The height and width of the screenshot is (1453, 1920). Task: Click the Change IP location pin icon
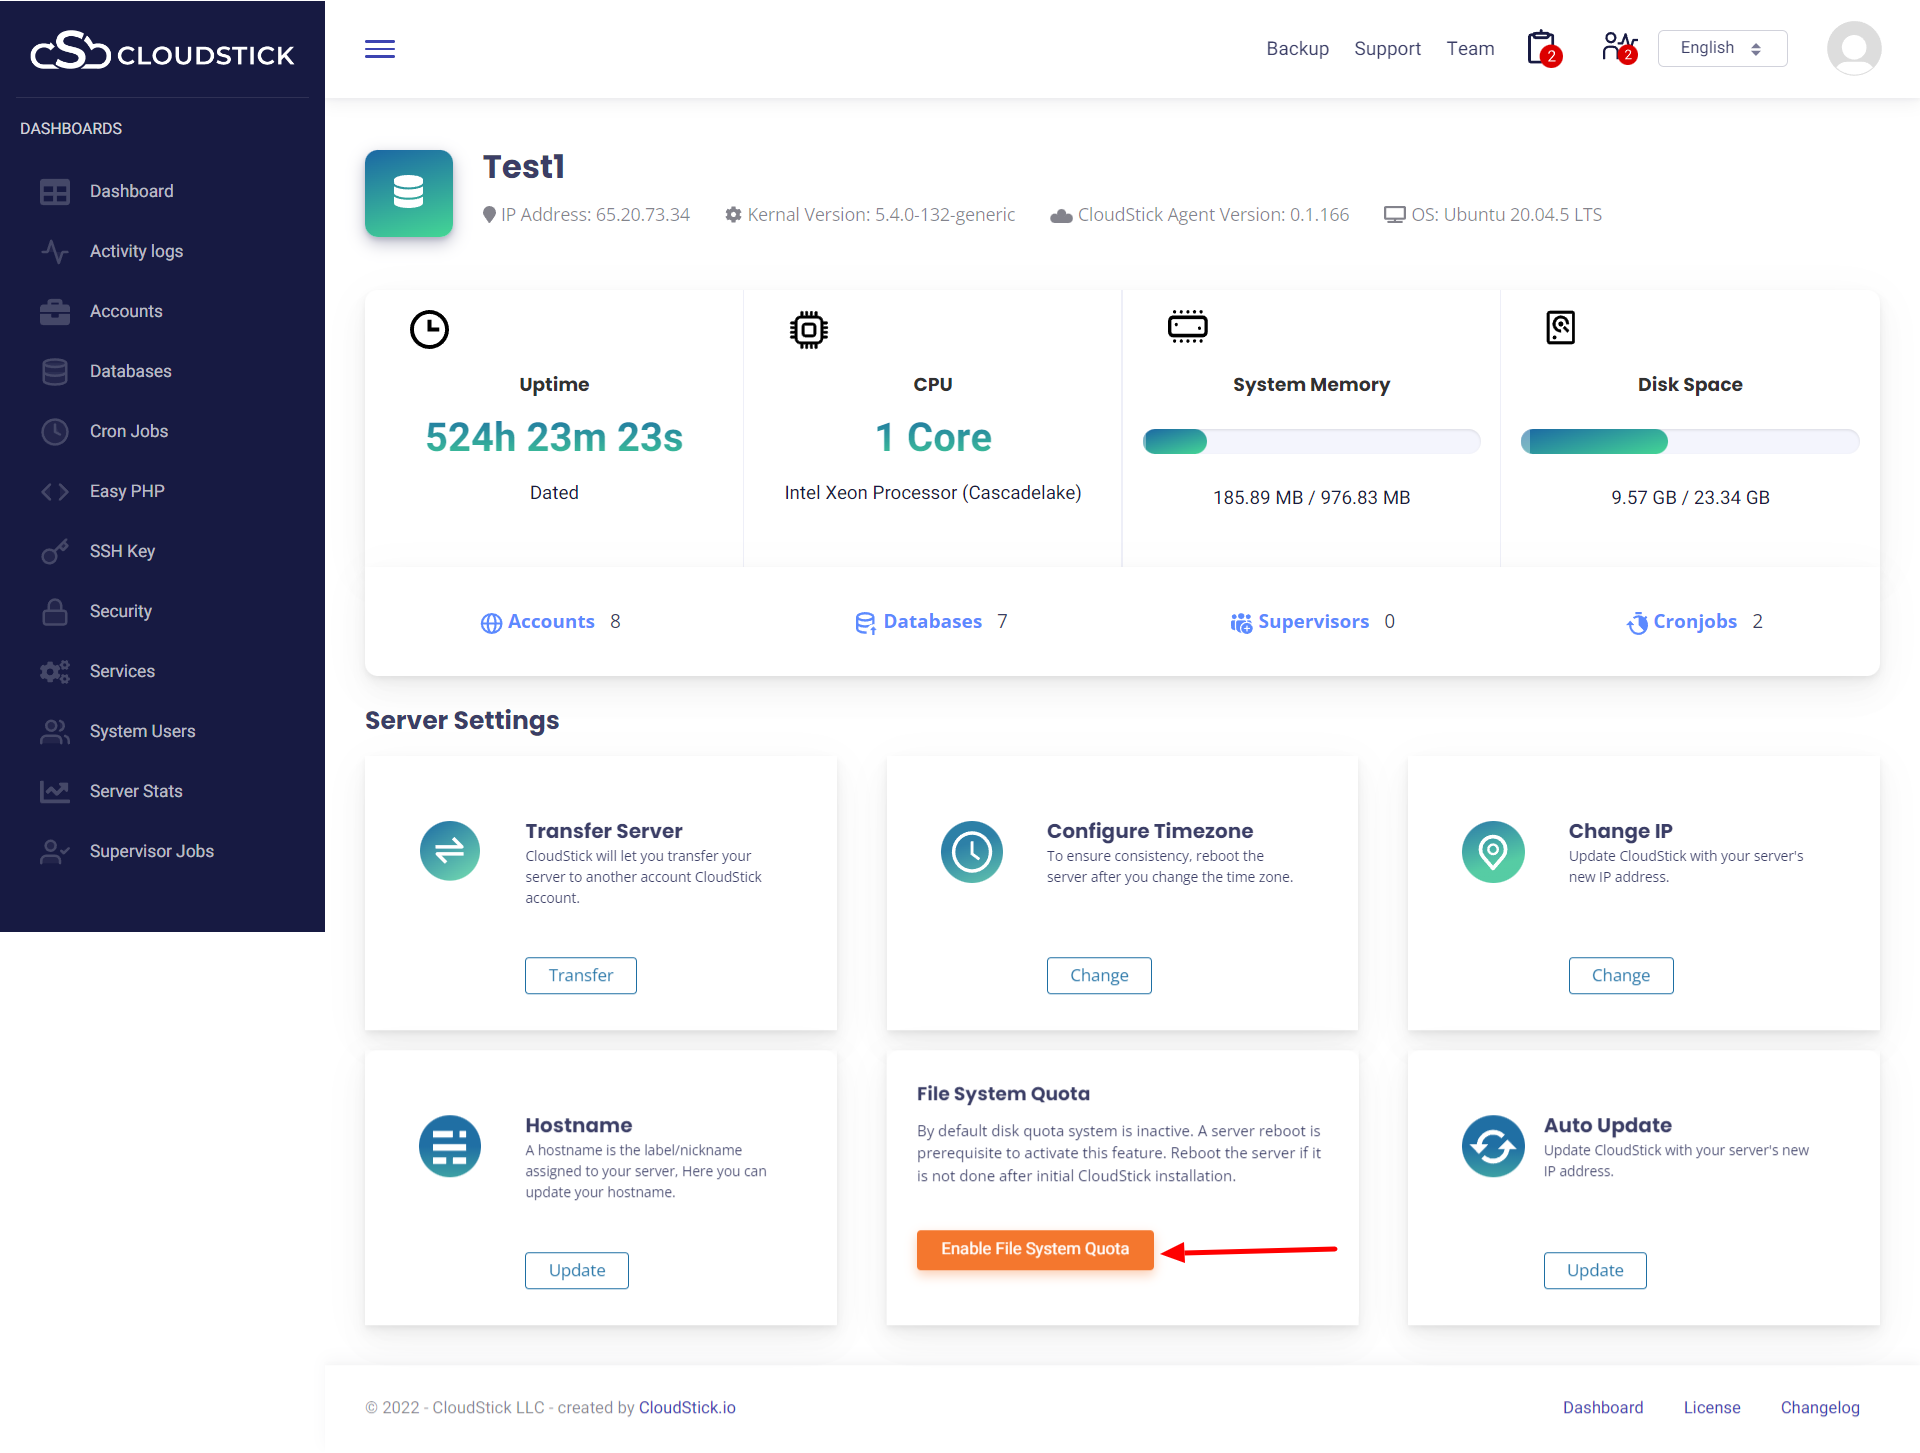(1493, 851)
